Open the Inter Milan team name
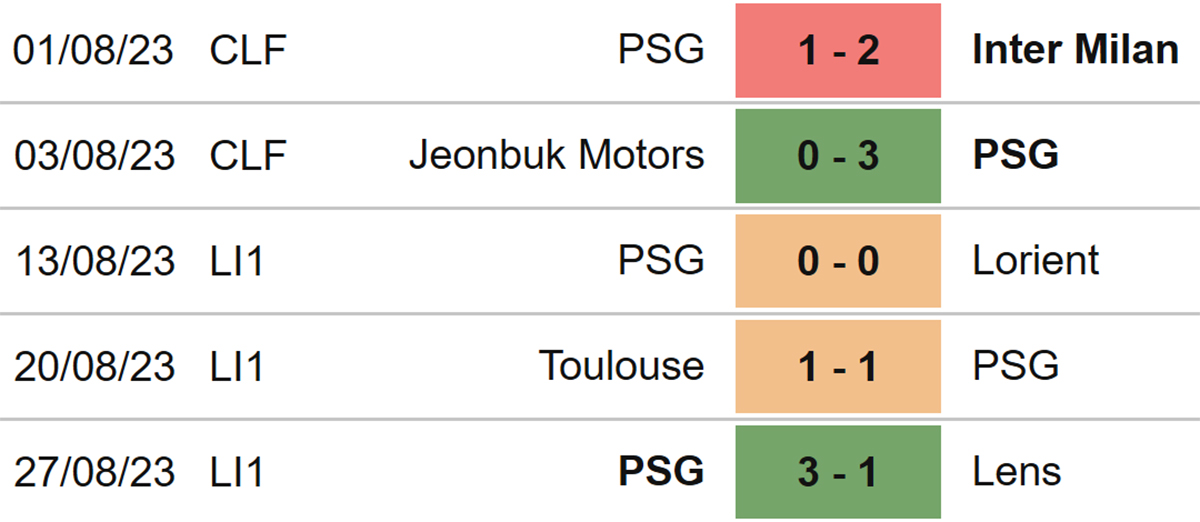 click(1075, 50)
